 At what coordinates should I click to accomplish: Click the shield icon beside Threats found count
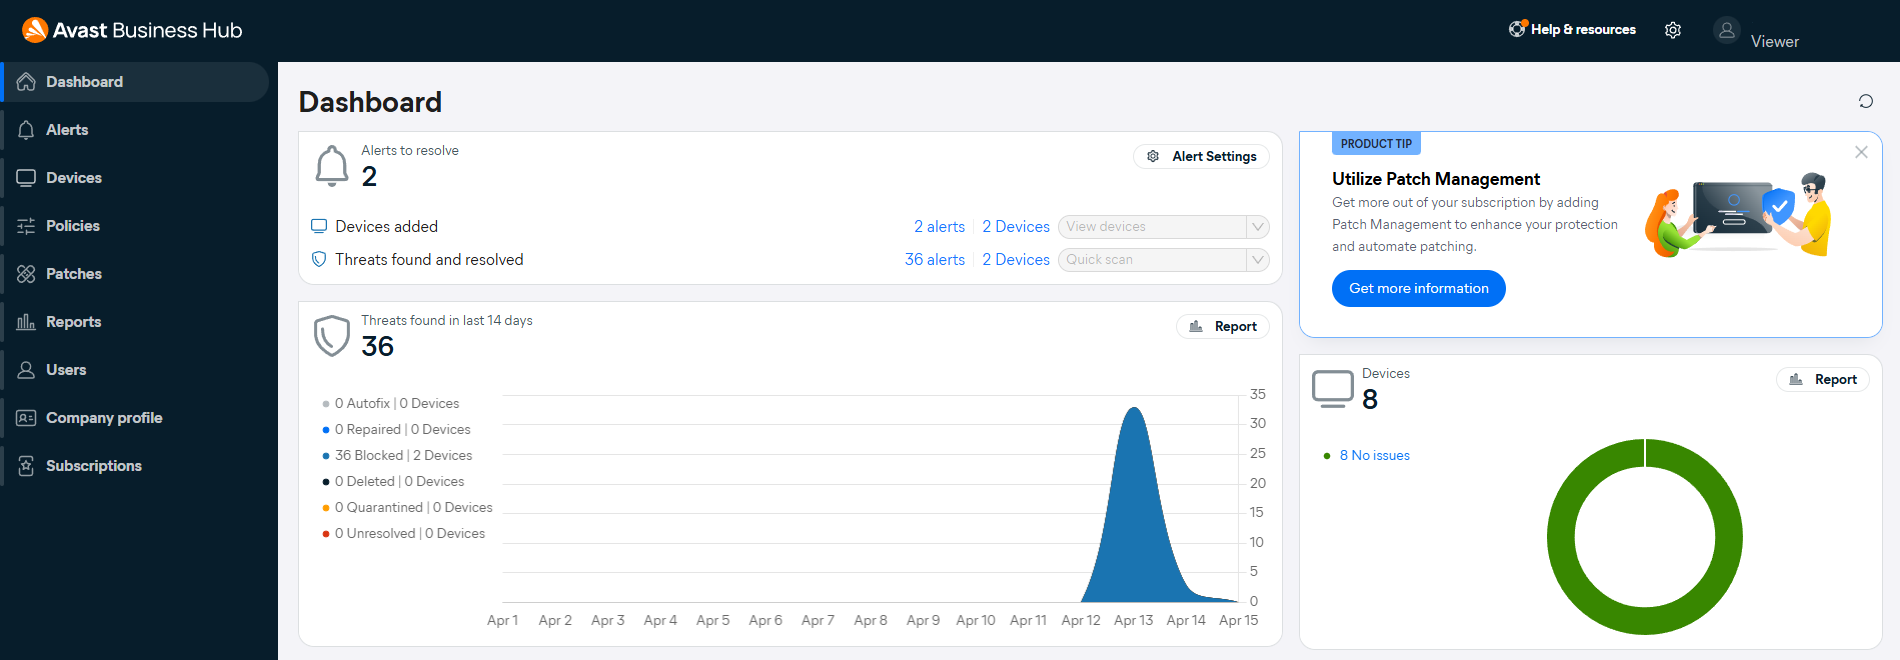[332, 336]
